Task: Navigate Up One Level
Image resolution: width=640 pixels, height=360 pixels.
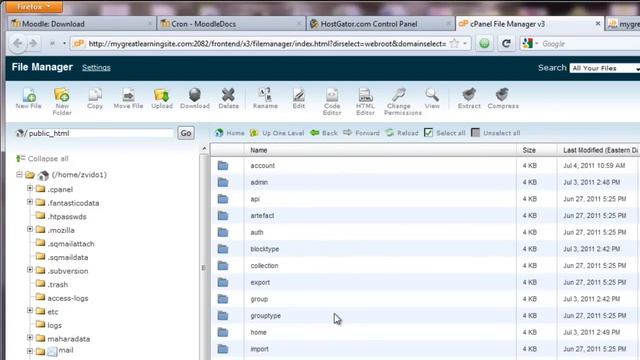Action: pyautogui.click(x=277, y=133)
